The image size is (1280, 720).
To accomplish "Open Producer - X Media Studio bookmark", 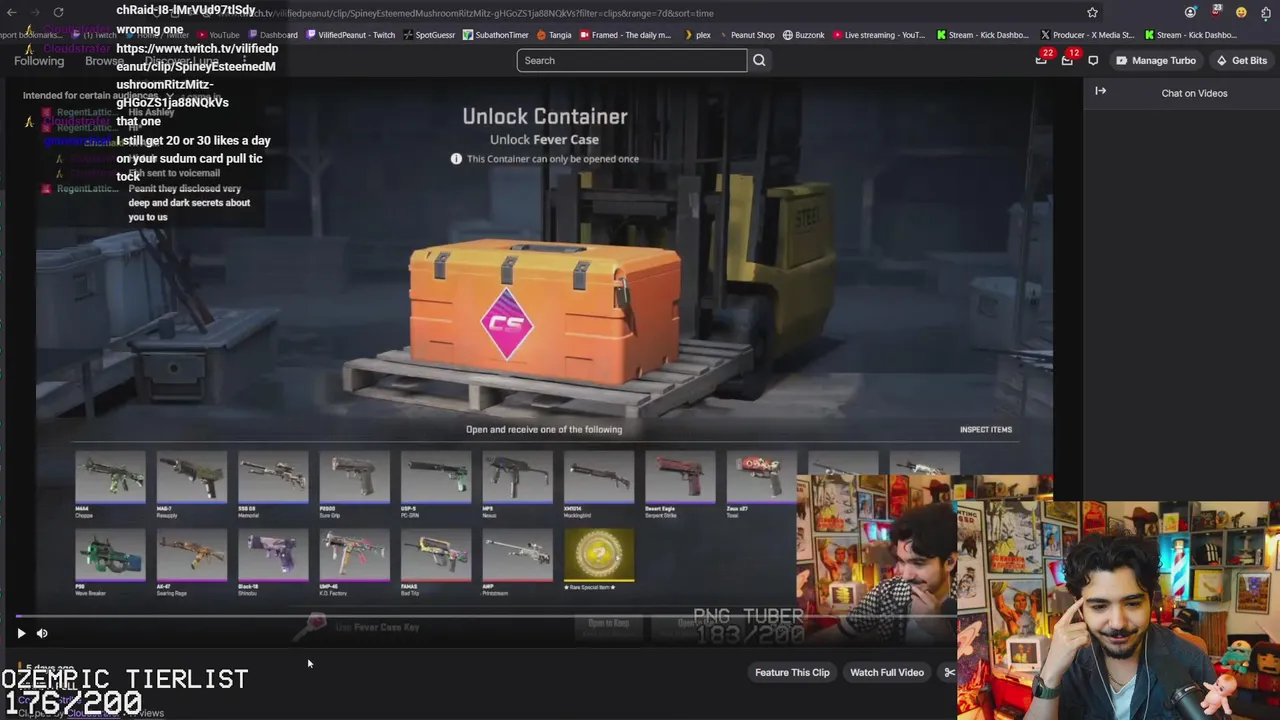I will tap(1087, 35).
